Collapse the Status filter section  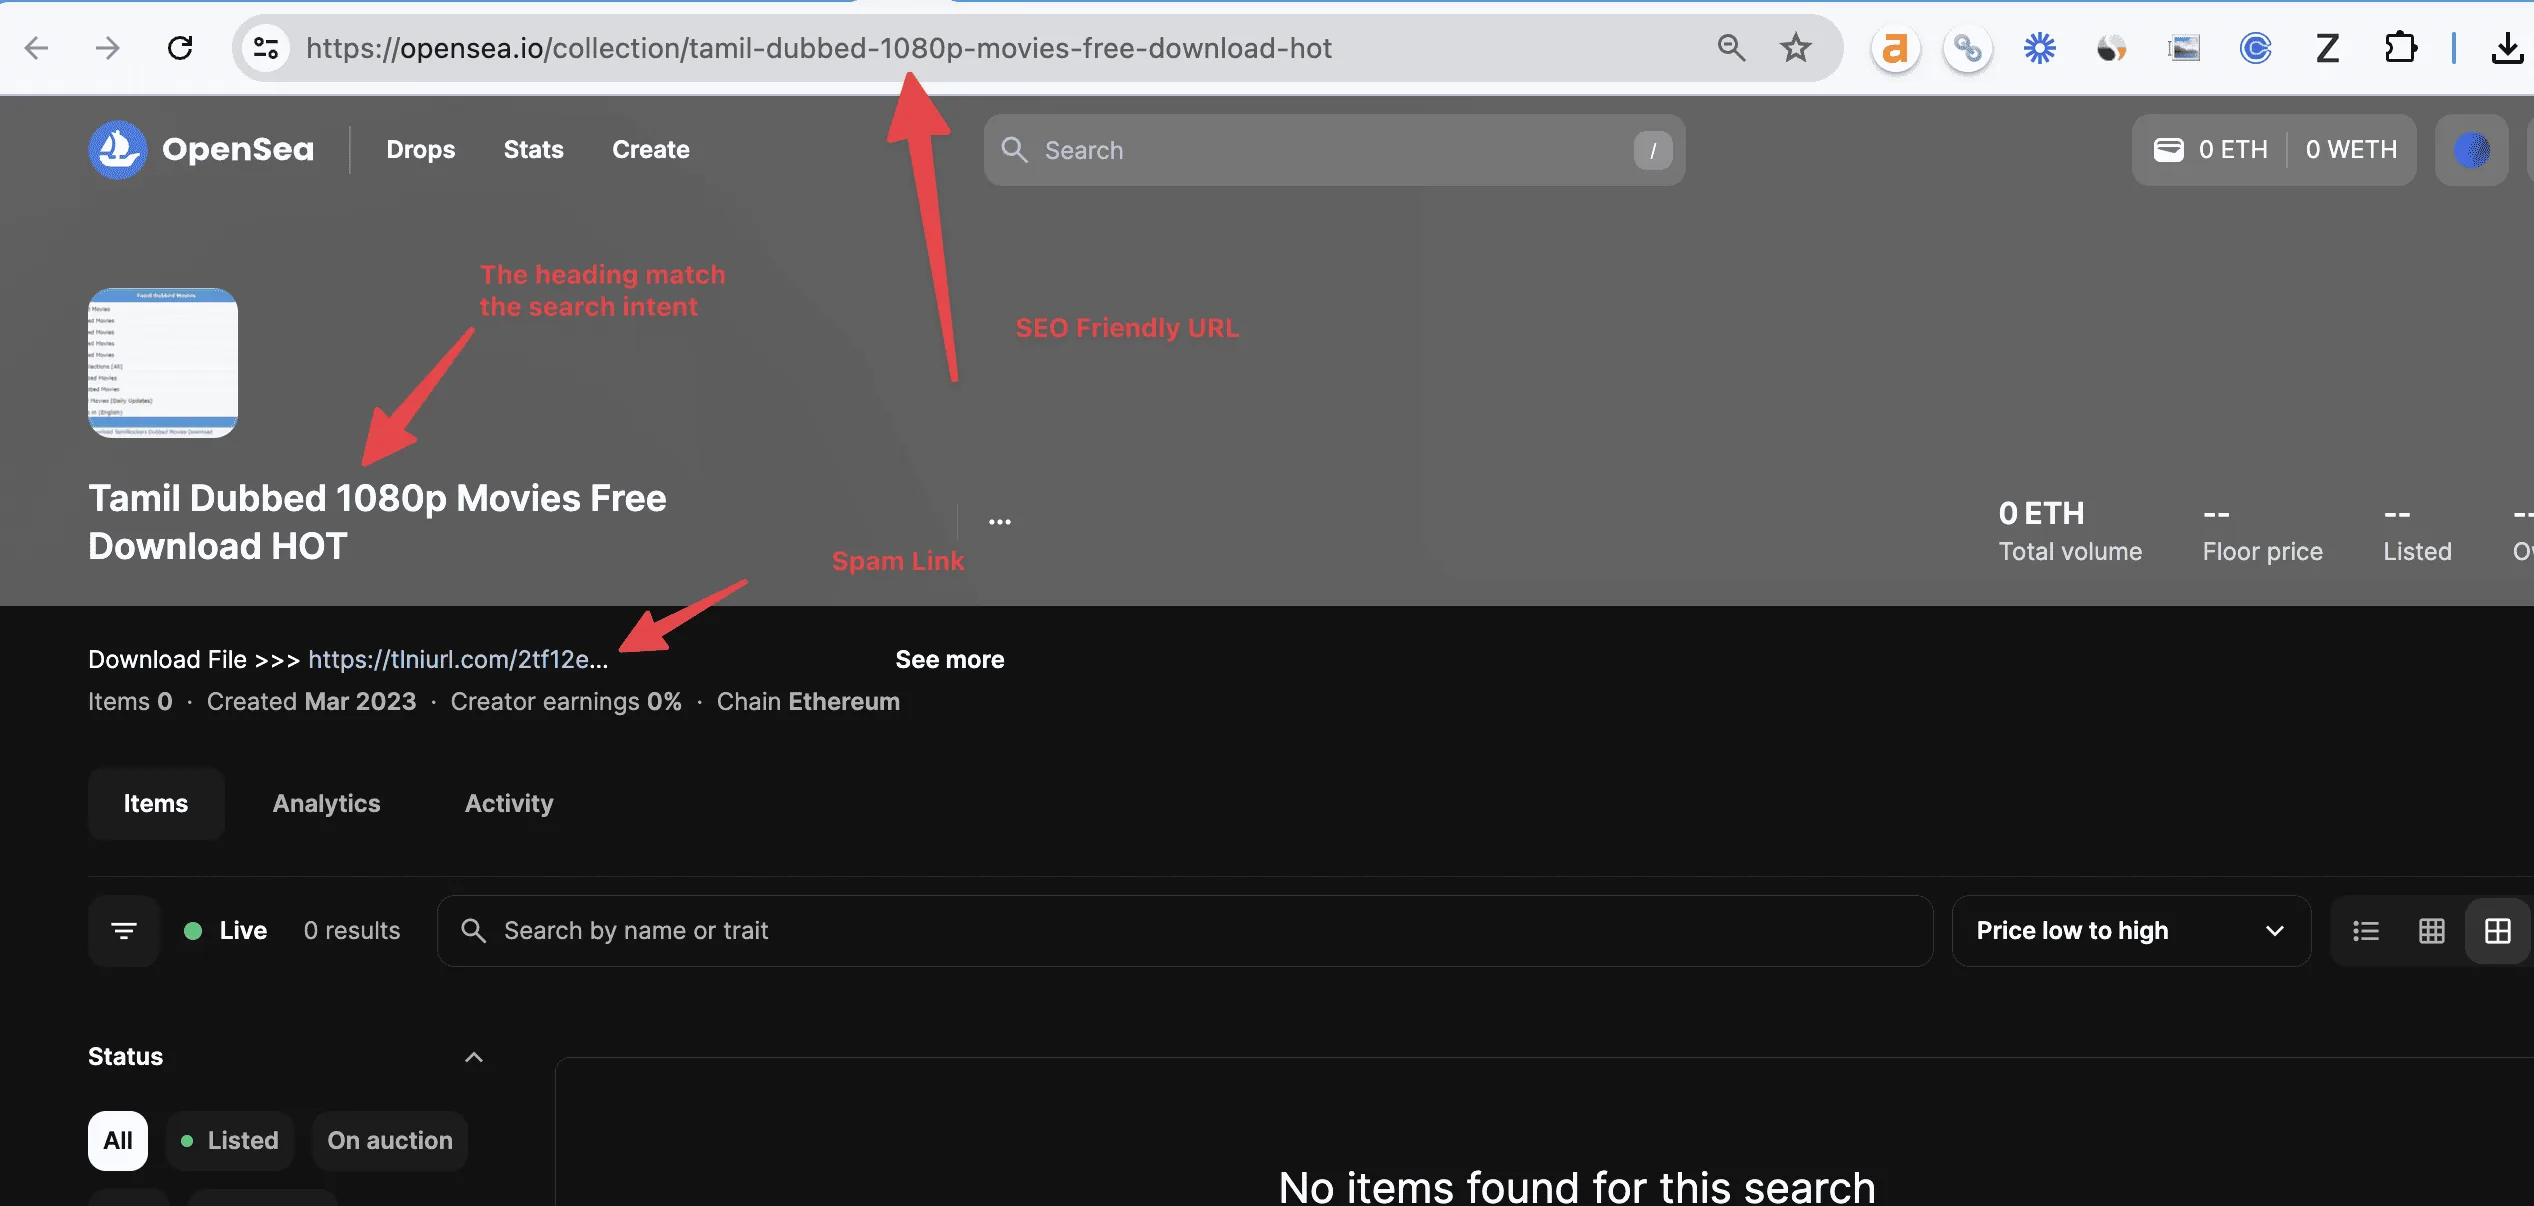click(x=474, y=1057)
